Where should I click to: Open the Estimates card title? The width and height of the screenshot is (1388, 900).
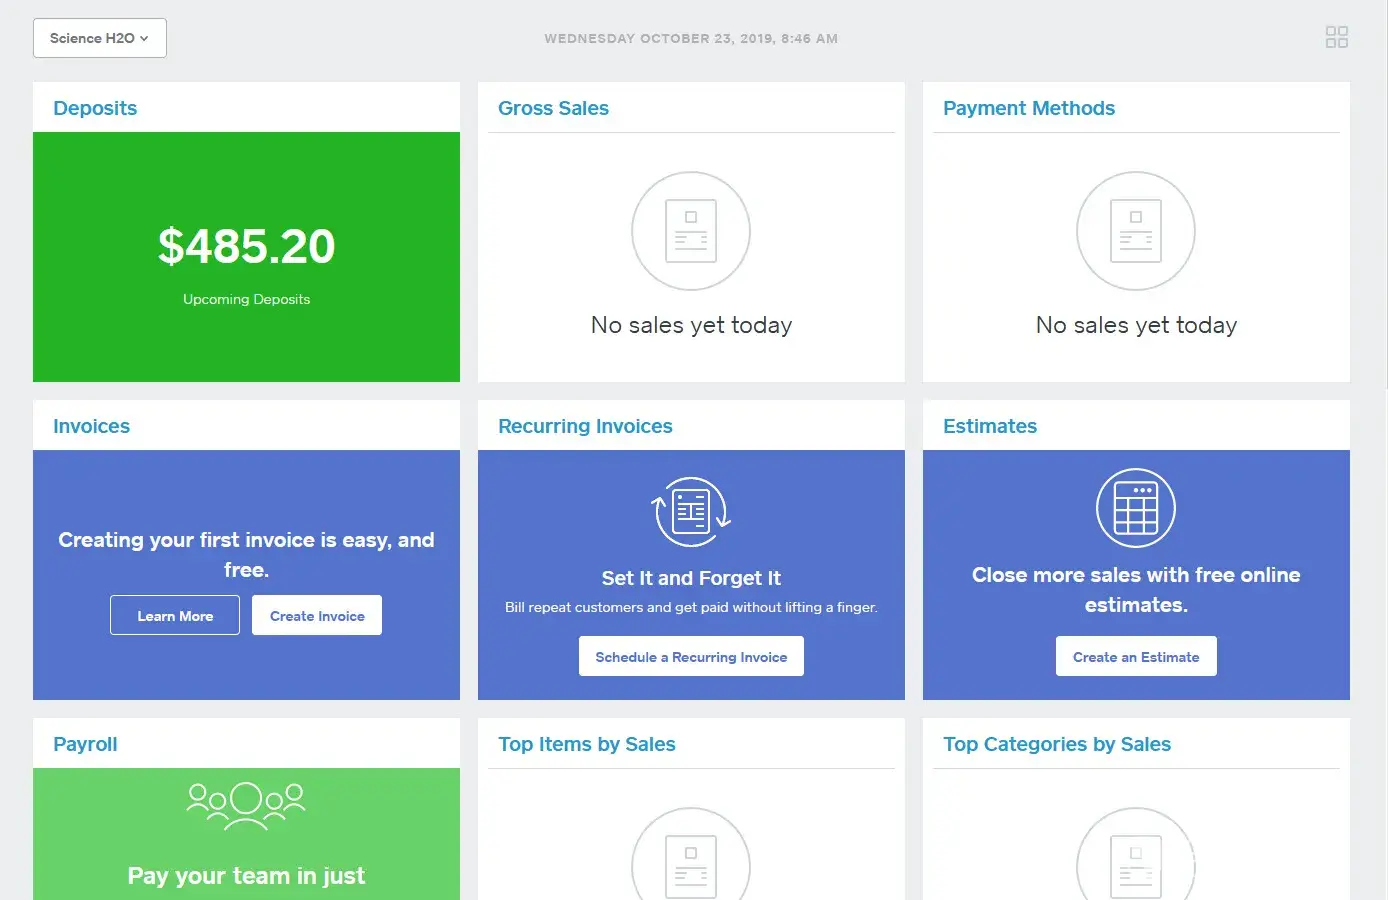tap(990, 426)
